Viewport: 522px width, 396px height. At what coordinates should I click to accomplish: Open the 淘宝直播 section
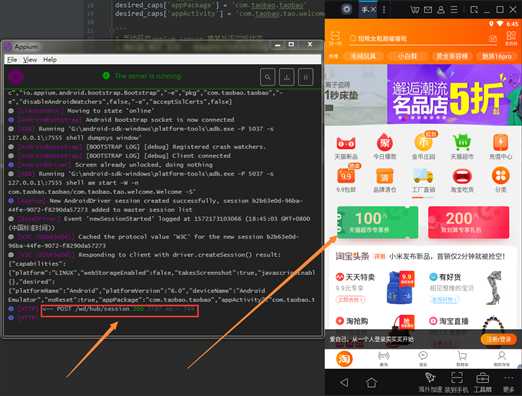(449, 321)
